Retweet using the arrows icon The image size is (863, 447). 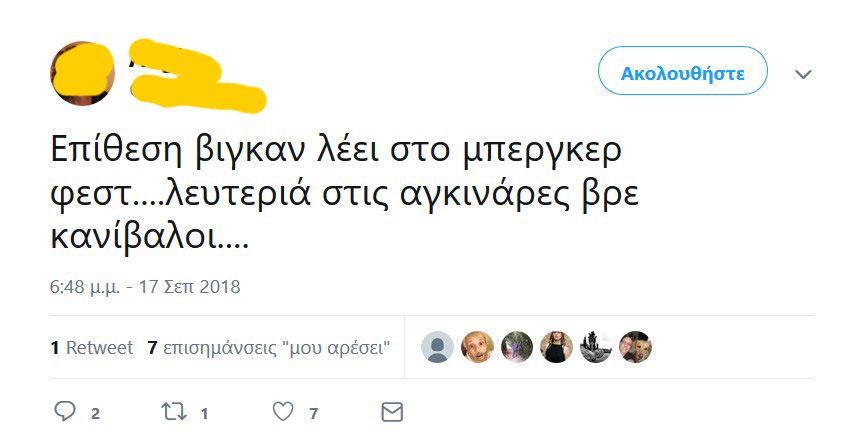174,412
